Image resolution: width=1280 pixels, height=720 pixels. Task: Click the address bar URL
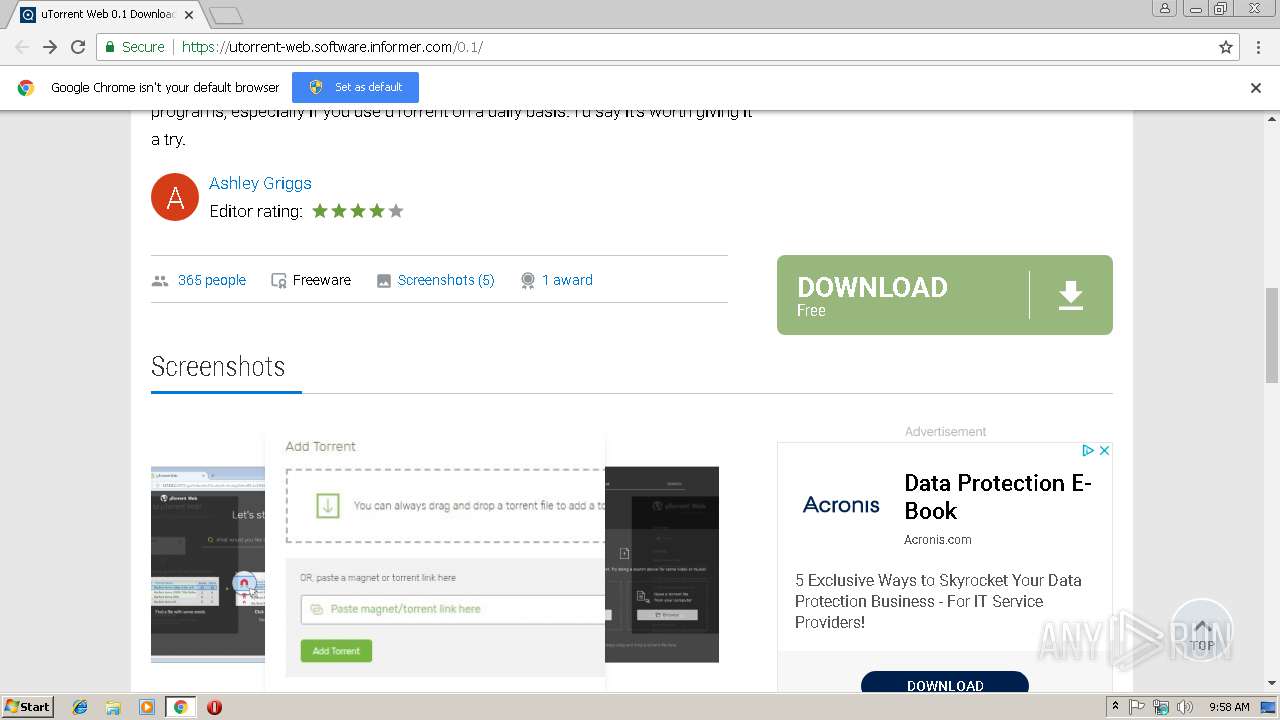tap(332, 47)
